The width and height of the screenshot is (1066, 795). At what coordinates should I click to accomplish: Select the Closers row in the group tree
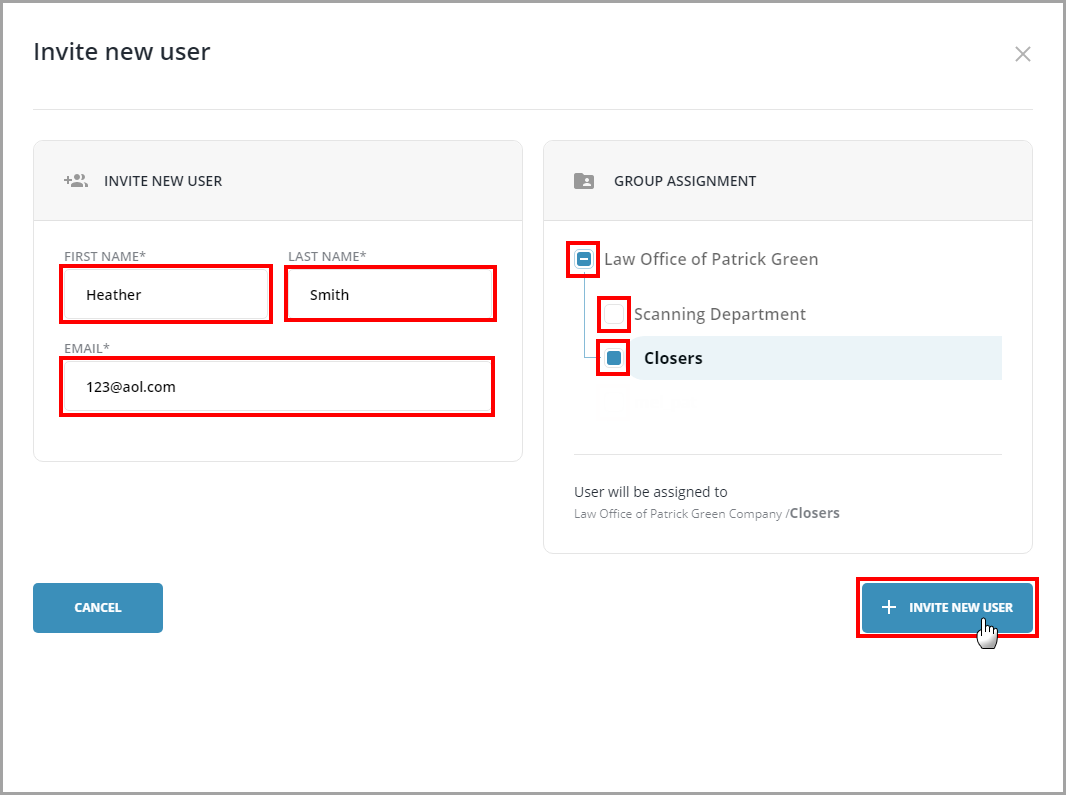click(x=673, y=357)
